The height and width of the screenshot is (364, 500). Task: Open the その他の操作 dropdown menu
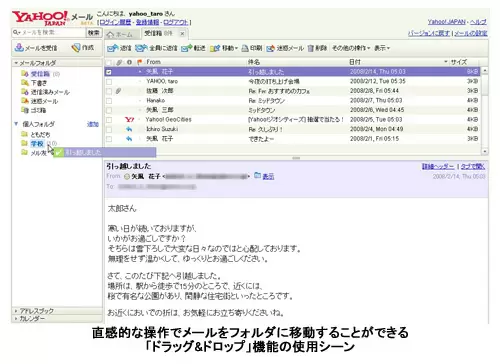pos(351,48)
